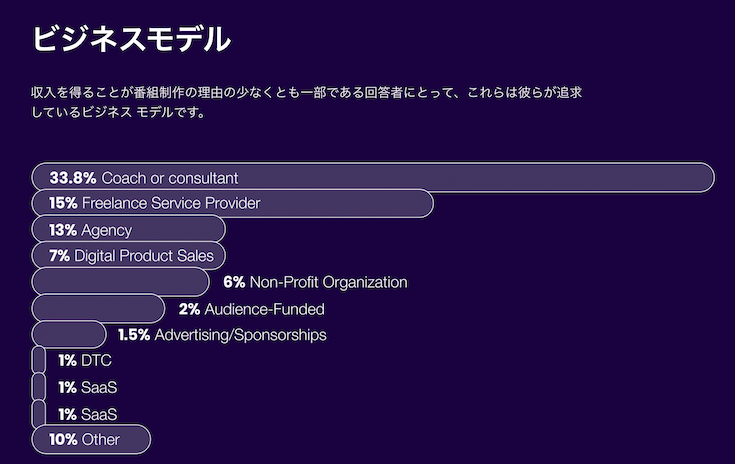Click the first 1% SaaS label
This screenshot has width=735, height=464.
pyautogui.click(x=88, y=387)
